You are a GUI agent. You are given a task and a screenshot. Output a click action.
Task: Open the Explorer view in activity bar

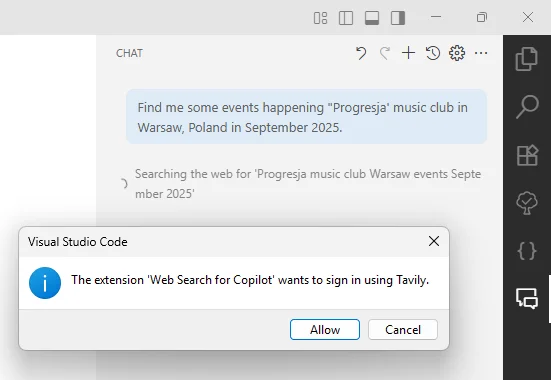coord(527,58)
